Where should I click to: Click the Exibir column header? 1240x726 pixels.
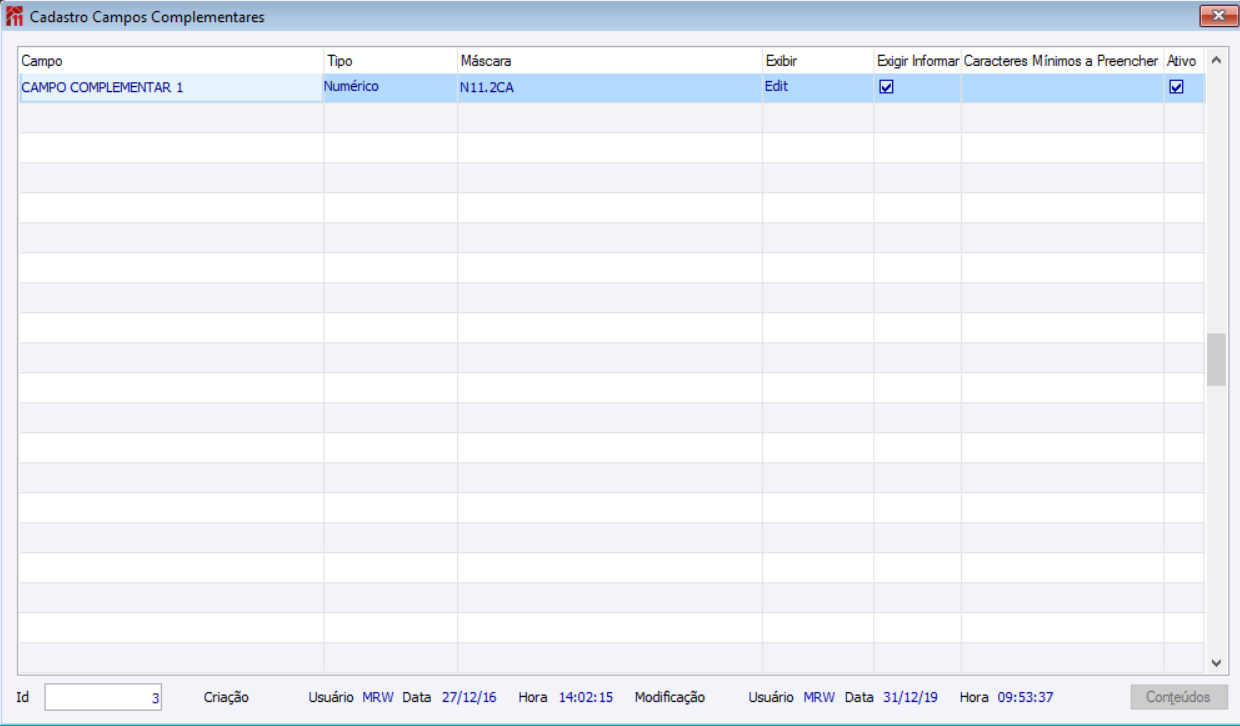pyautogui.click(x=818, y=61)
